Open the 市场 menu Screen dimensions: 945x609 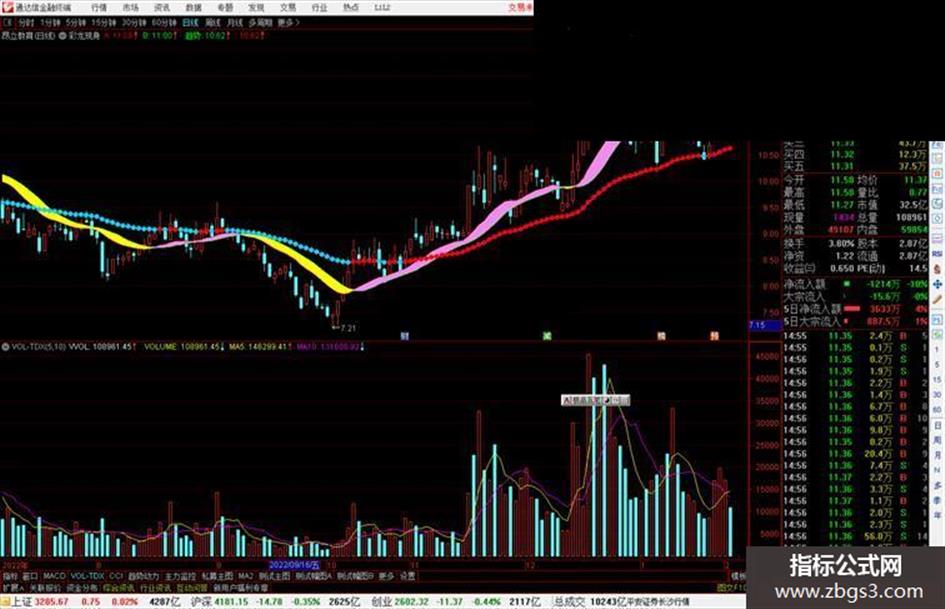point(130,7)
